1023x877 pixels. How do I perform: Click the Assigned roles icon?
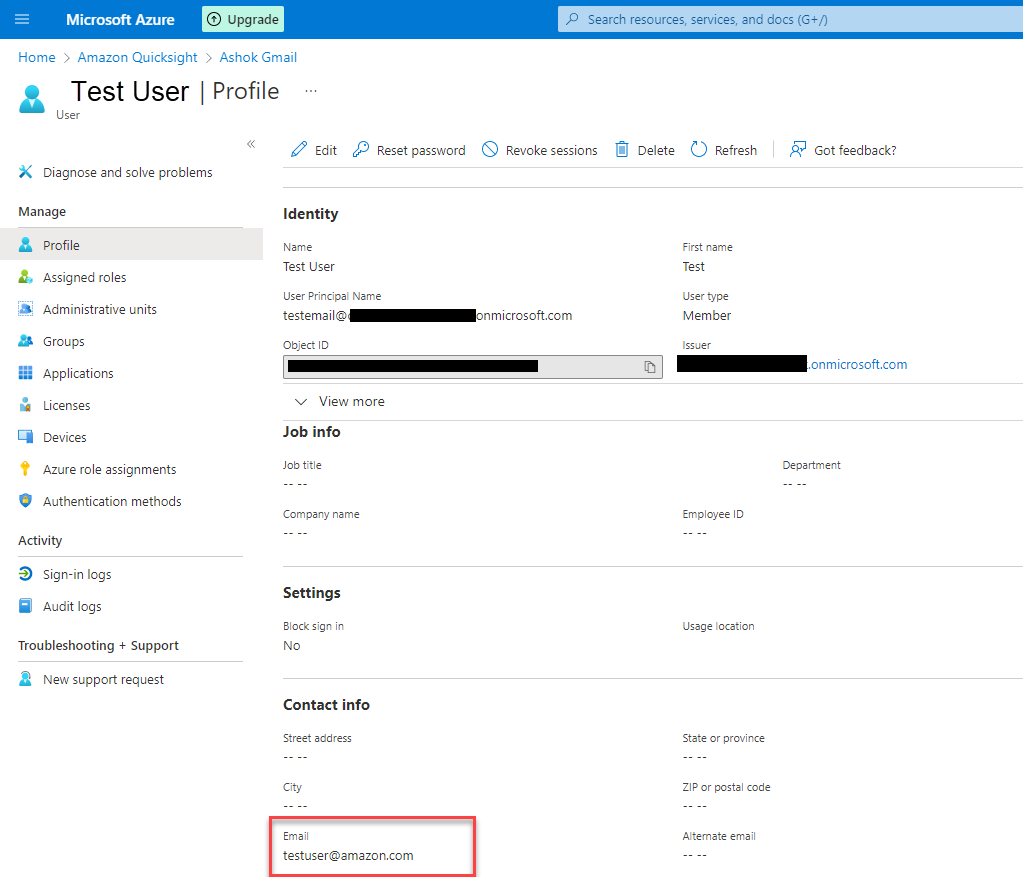(25, 277)
